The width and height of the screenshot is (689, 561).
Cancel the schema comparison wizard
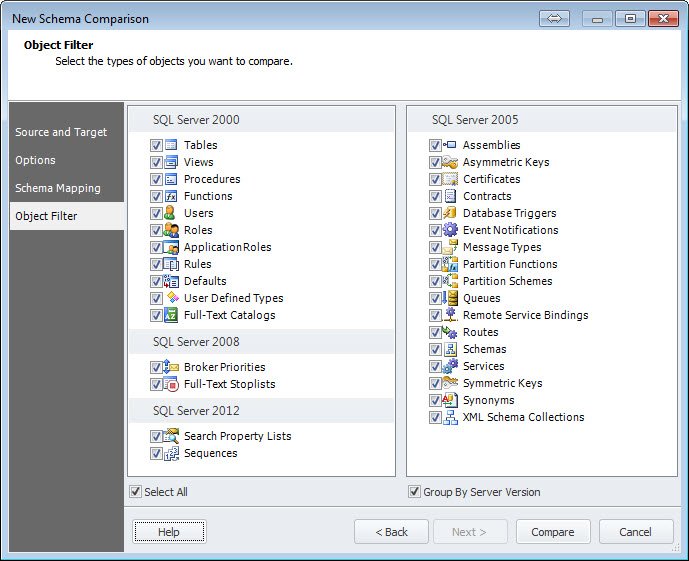coord(636,532)
